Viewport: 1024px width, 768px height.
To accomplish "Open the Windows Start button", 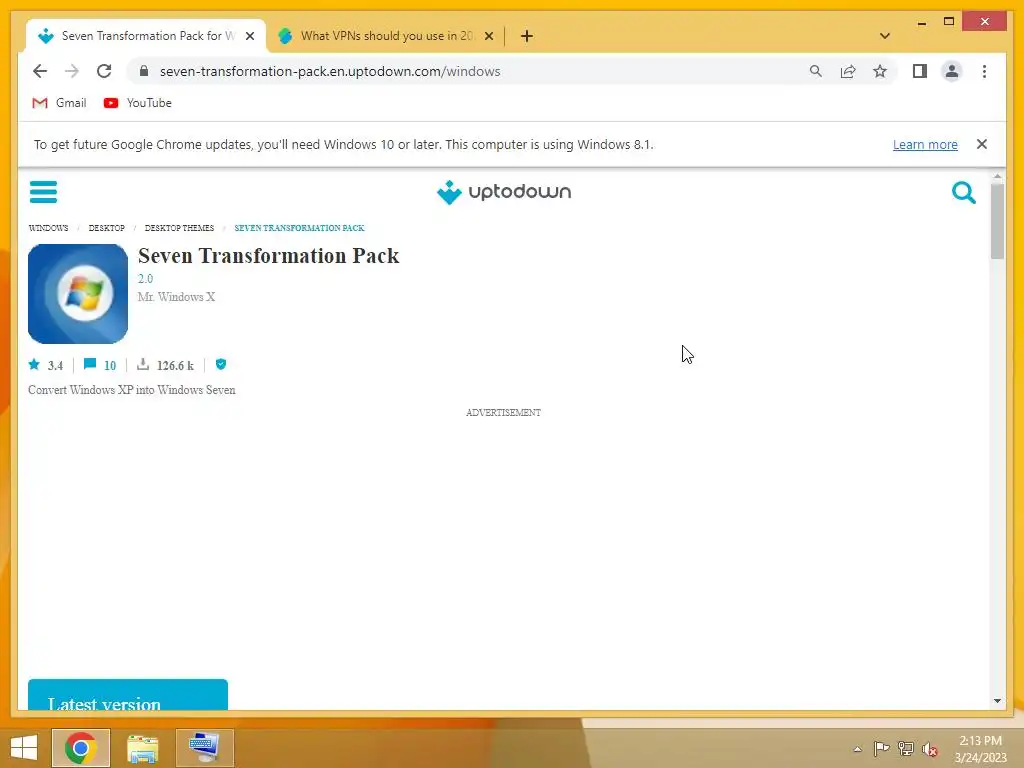I will pos(24,748).
